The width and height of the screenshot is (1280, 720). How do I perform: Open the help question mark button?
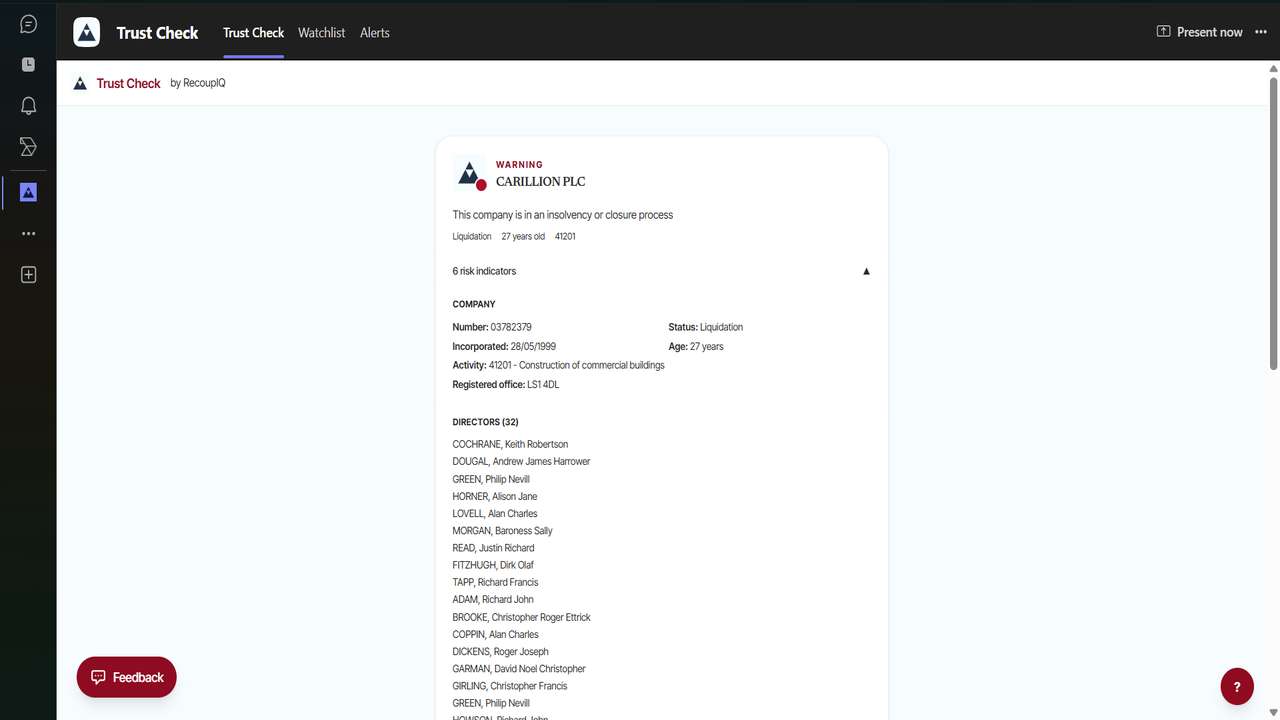coord(1237,686)
